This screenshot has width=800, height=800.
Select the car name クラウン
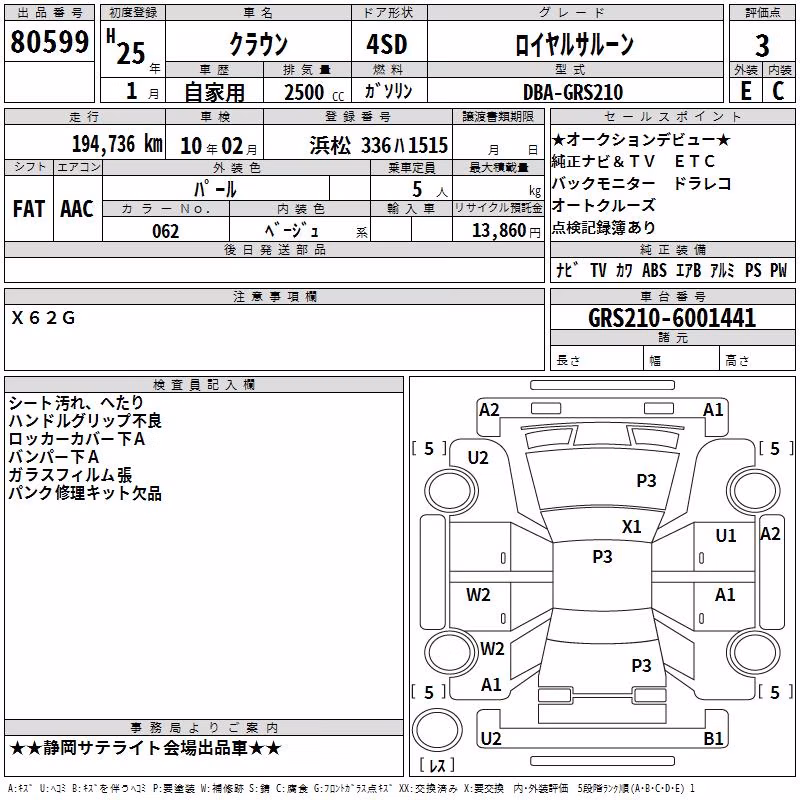pyautogui.click(x=258, y=44)
